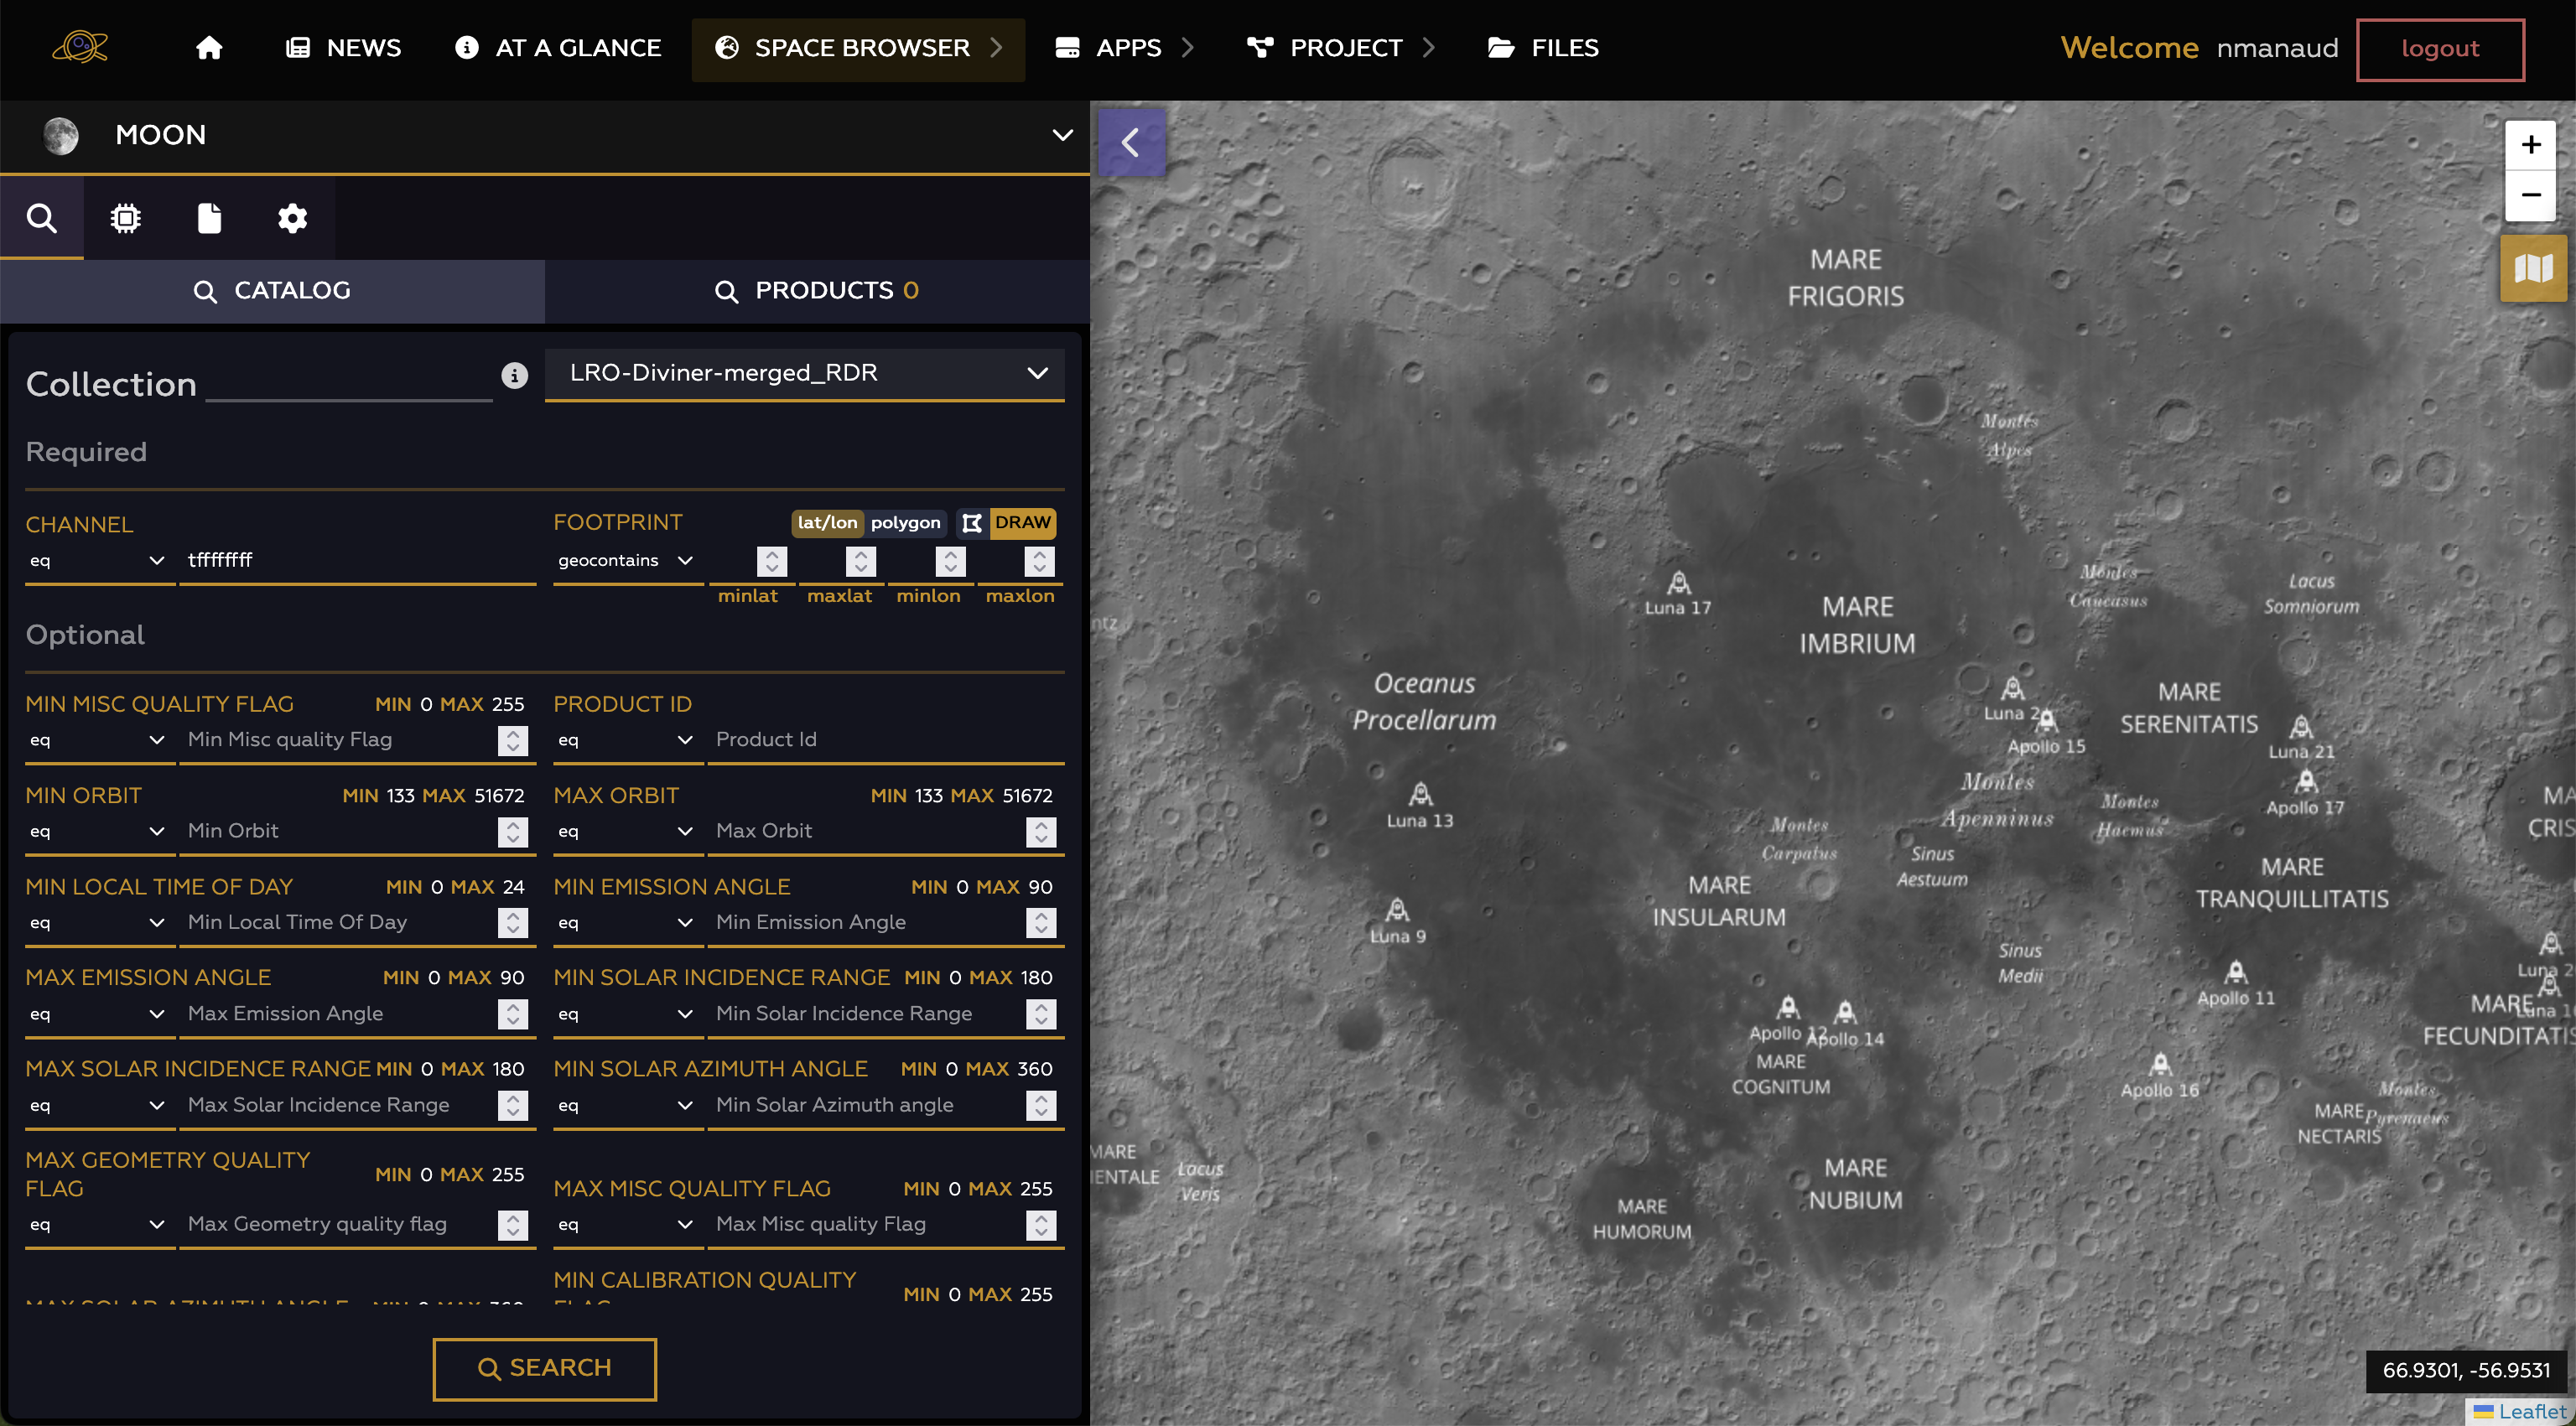Click the Apollo 17 lander marker
Viewport: 2576px width, 1426px height.
tap(2306, 781)
